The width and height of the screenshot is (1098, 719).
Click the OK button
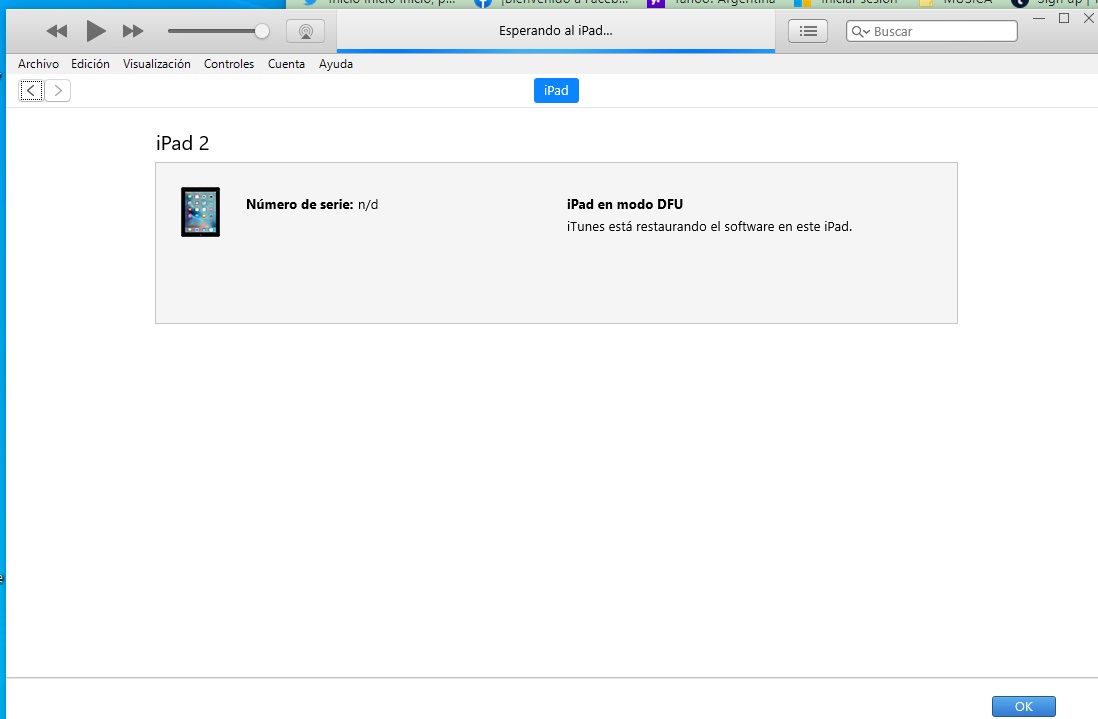point(1023,706)
